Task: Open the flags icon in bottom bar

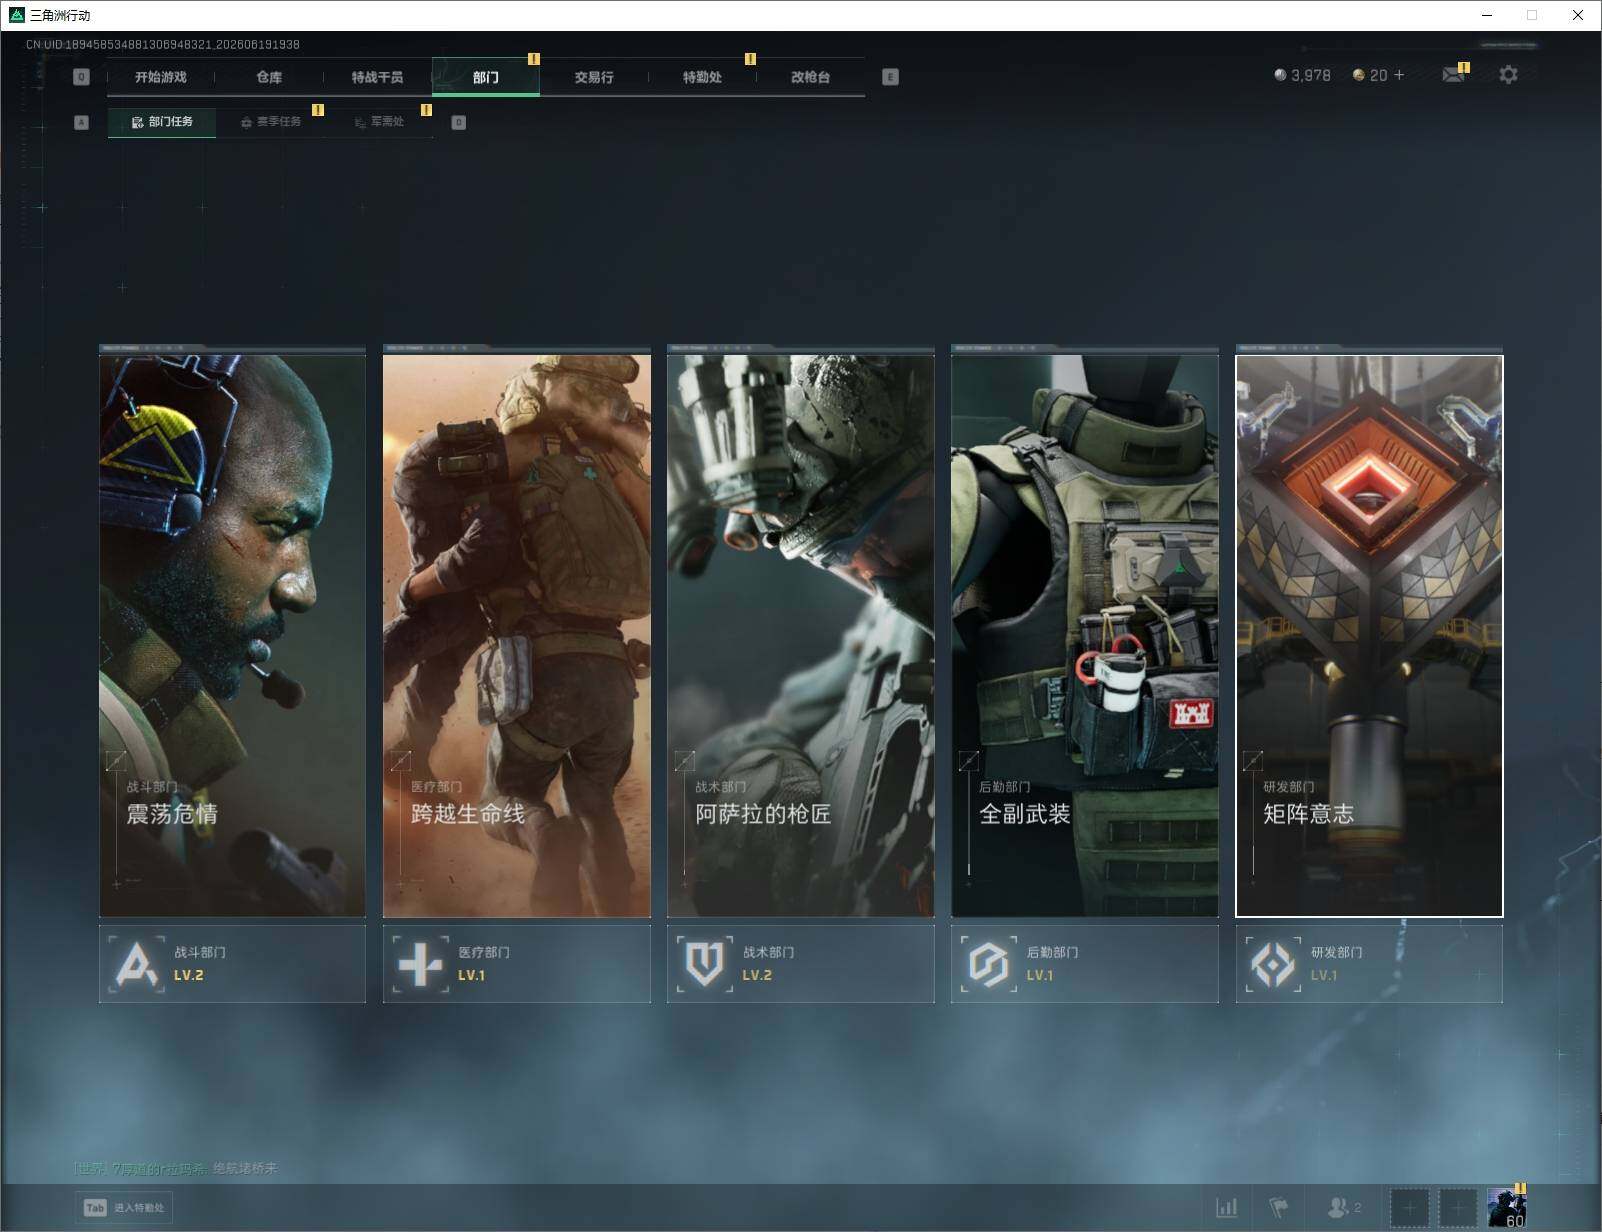Action: tap(1279, 1208)
